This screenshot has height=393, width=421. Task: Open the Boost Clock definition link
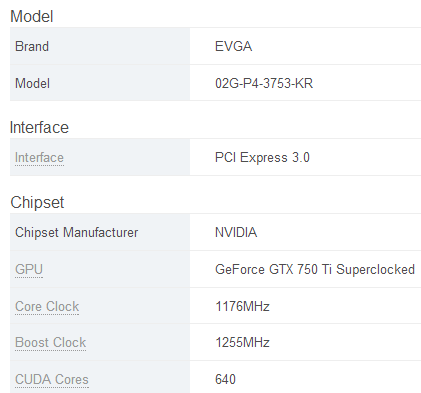pos(50,342)
